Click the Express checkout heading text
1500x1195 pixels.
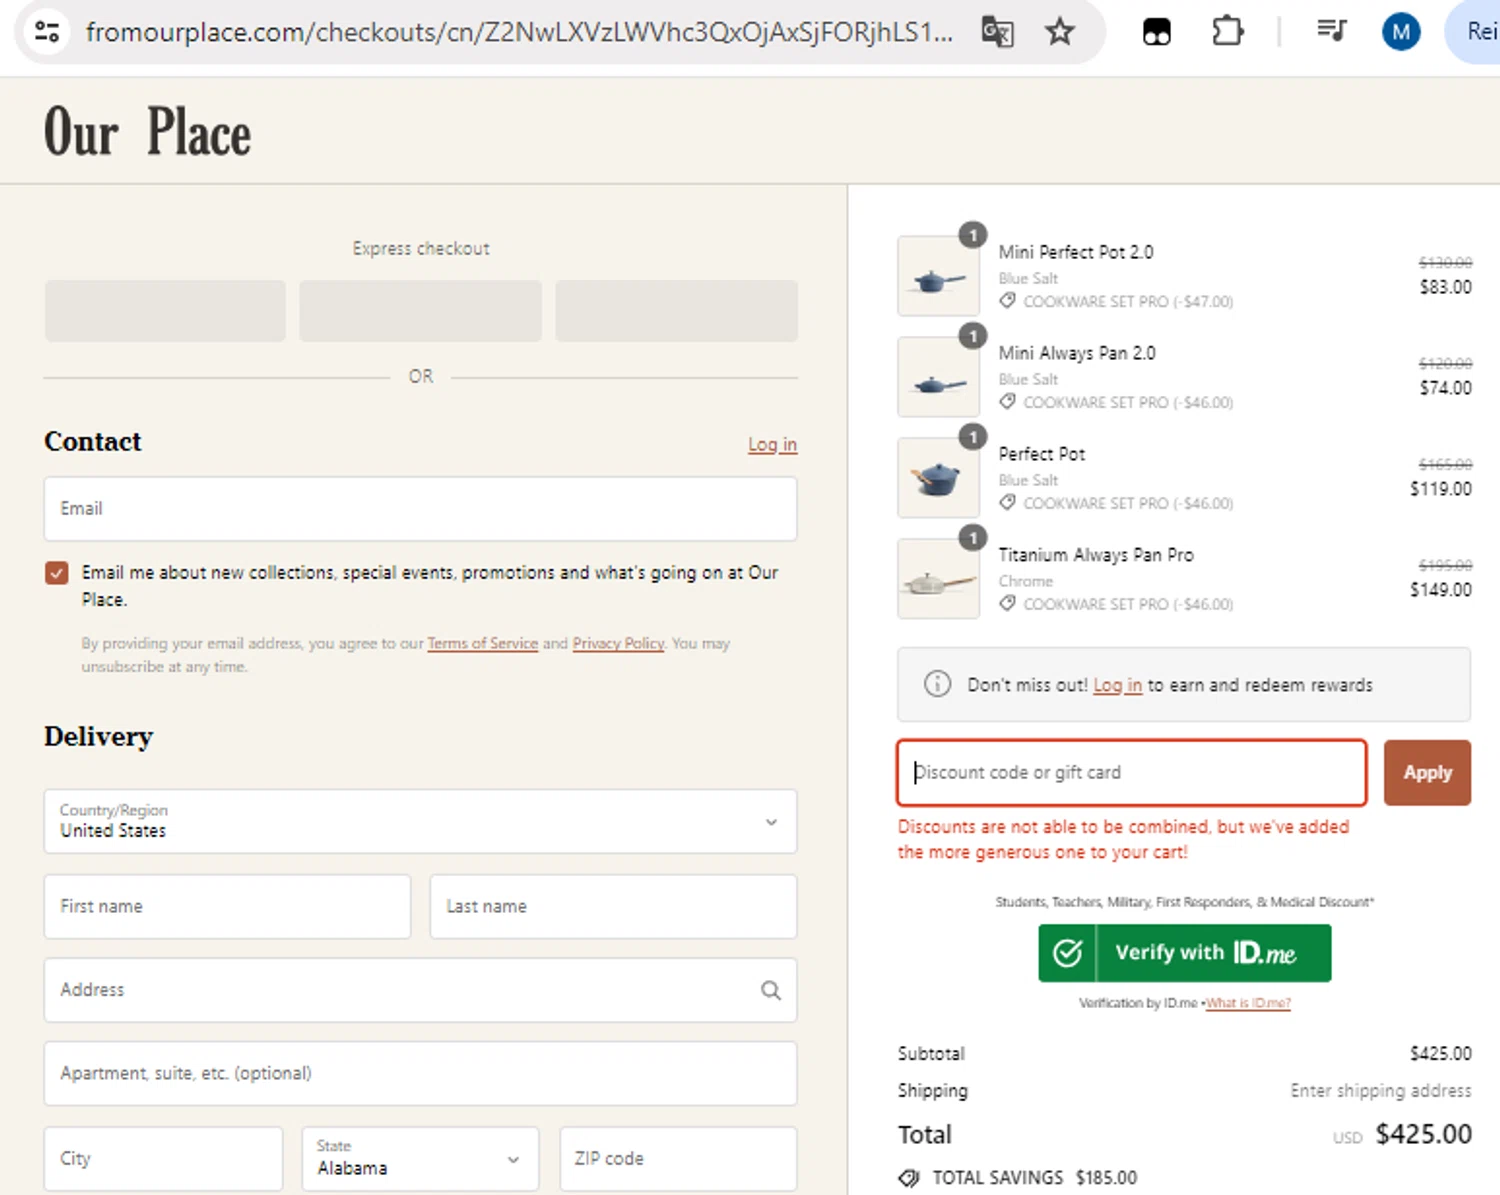[421, 248]
